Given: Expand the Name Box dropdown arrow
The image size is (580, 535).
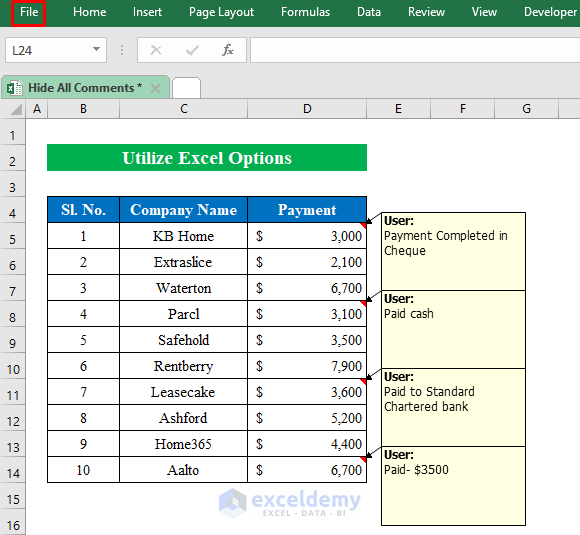Looking at the screenshot, I should click(97, 49).
